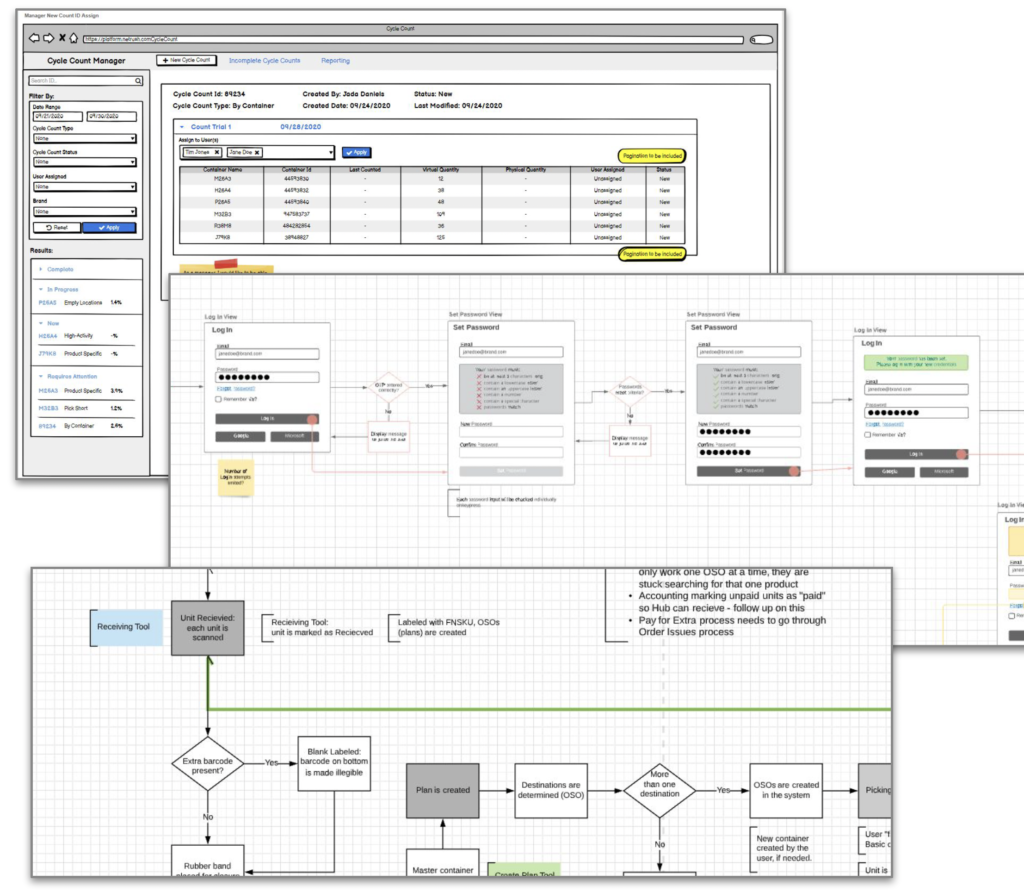The image size is (1024, 892).
Task: Toggle Remember Me checkbox in rightmost Log In view
Action: pyautogui.click(x=868, y=434)
